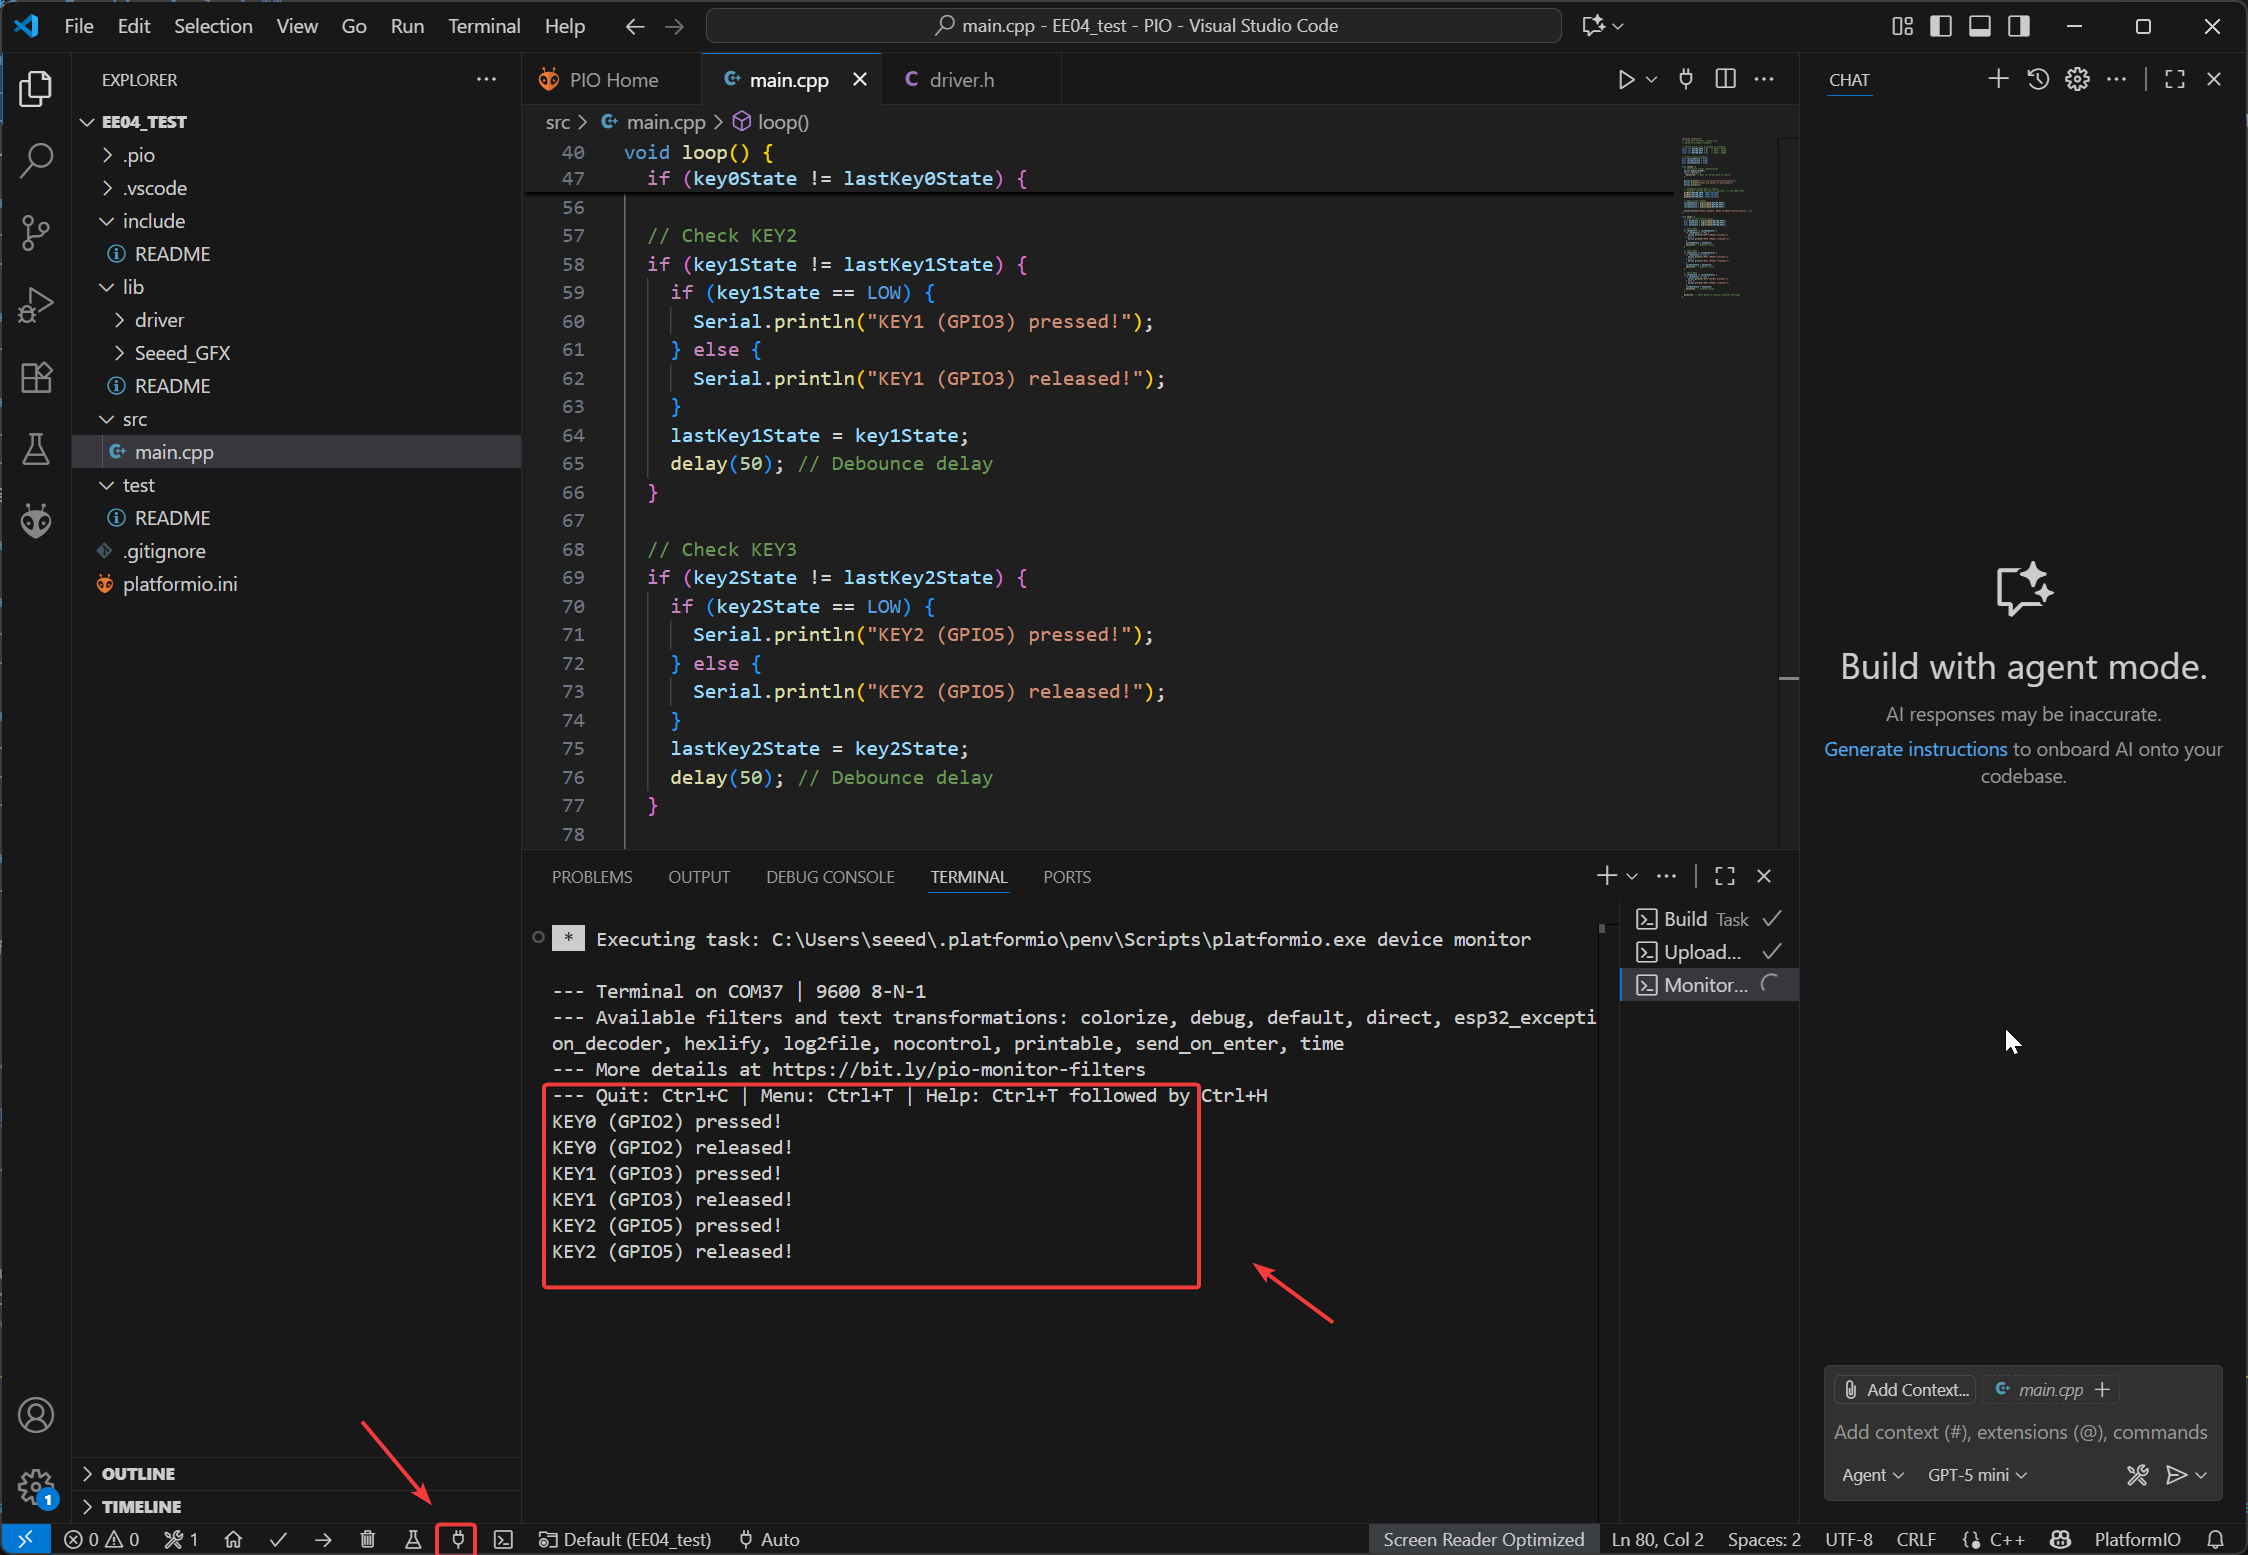Toggle bottom panel layout button
The width and height of the screenshot is (2248, 1555).
point(1979,26)
